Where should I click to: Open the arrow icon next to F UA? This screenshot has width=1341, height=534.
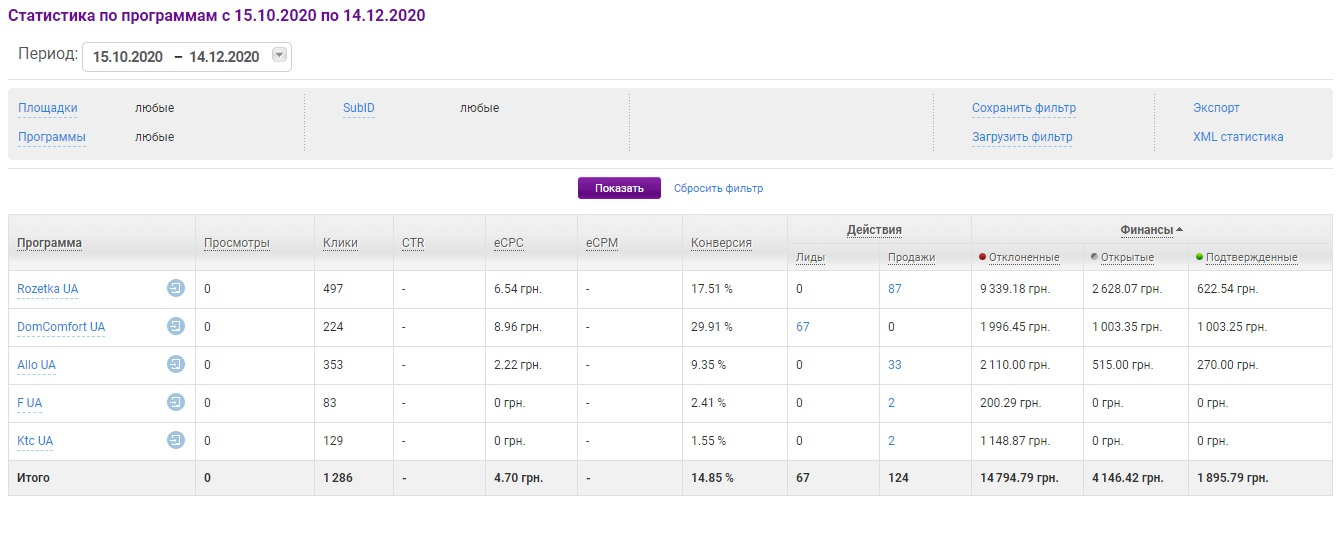pyautogui.click(x=176, y=403)
